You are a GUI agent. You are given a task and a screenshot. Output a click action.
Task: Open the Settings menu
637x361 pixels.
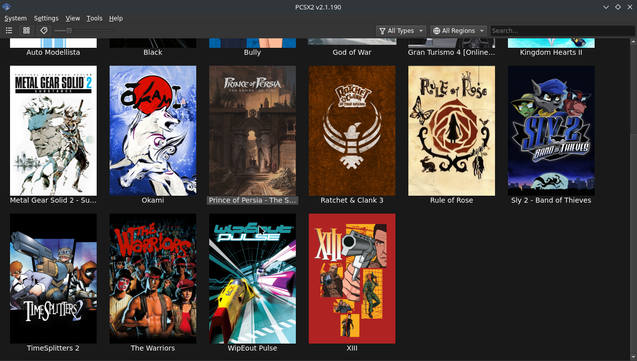[46, 18]
